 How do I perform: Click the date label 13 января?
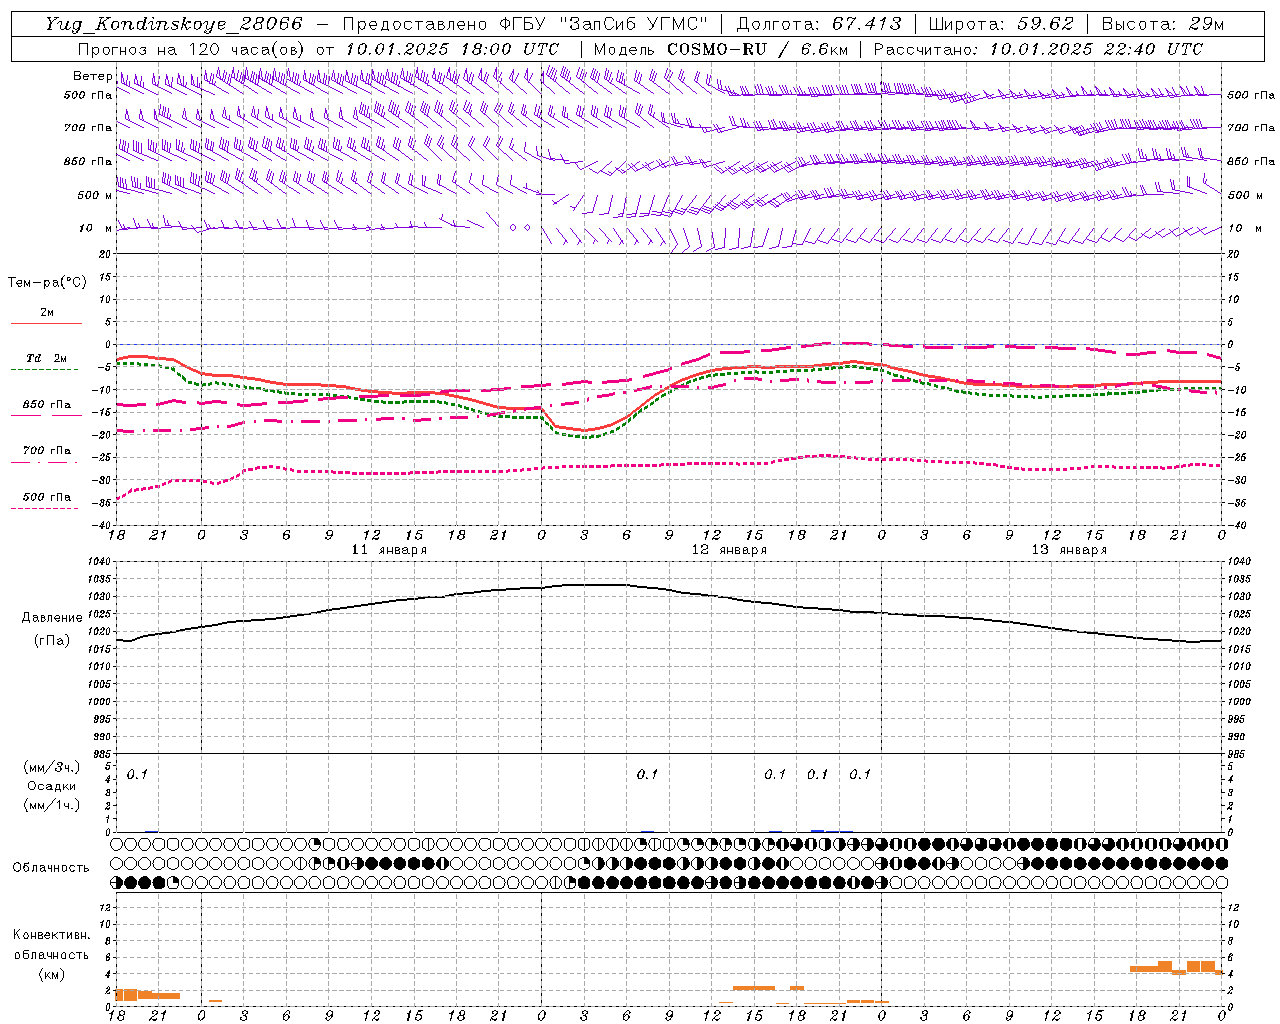pos(1069,550)
